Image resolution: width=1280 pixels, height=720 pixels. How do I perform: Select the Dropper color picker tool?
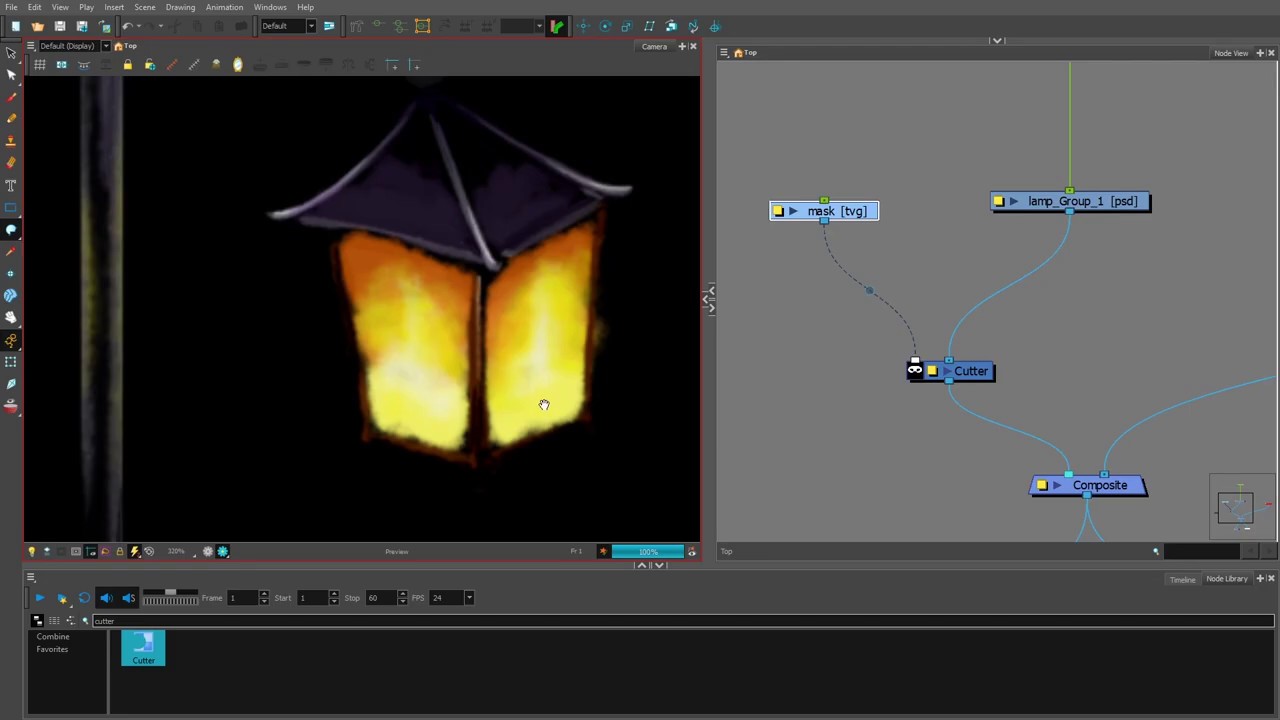11,251
